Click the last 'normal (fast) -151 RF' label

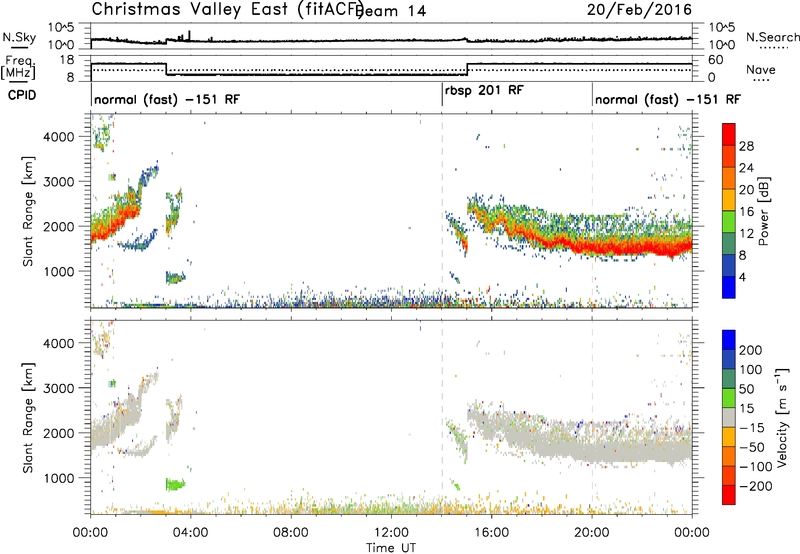668,99
